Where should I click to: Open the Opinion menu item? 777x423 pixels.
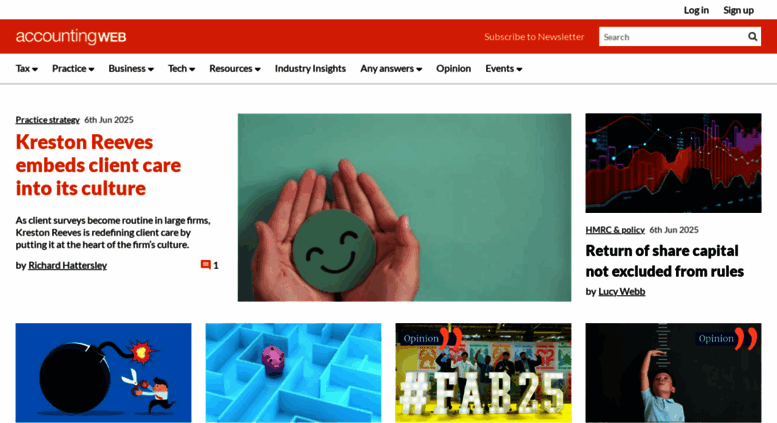tap(453, 68)
